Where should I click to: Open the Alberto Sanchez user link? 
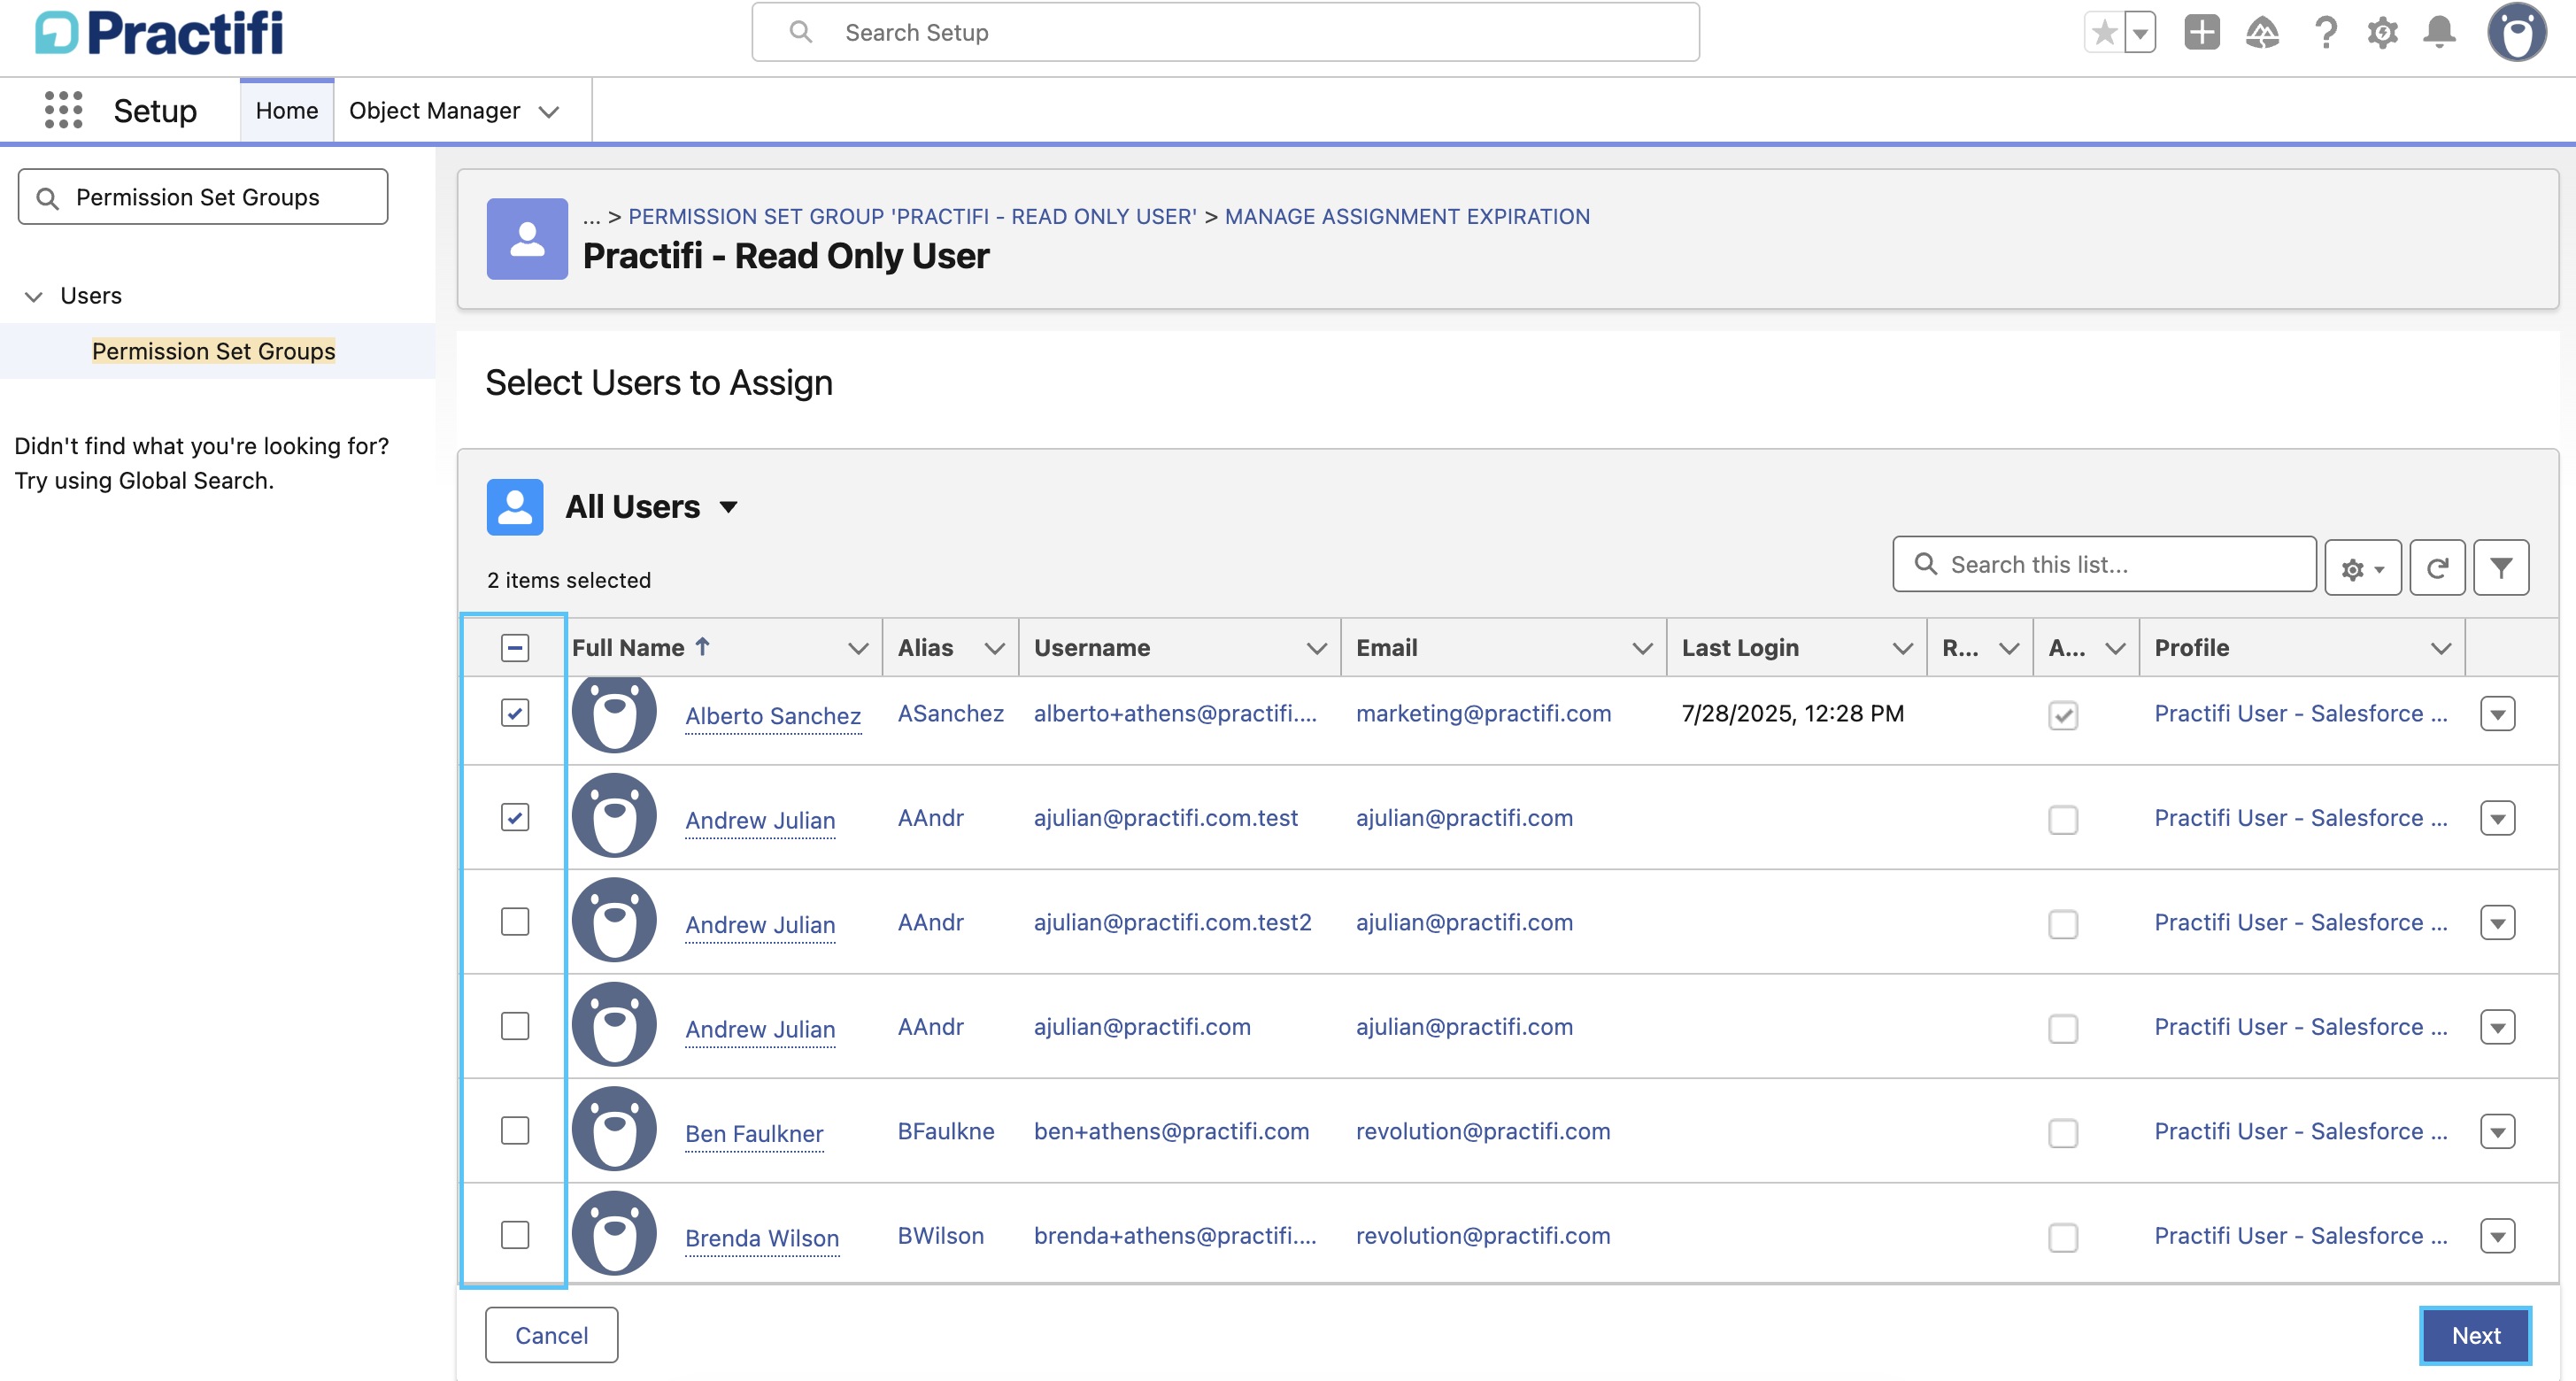click(773, 716)
